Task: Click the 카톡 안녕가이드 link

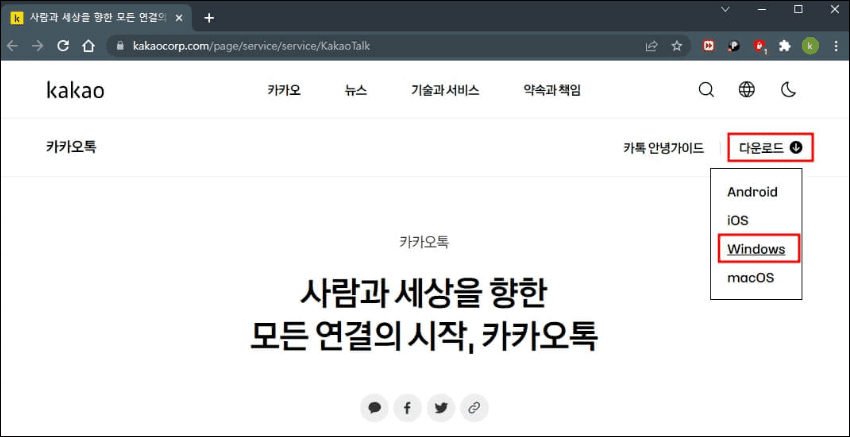Action: point(664,147)
